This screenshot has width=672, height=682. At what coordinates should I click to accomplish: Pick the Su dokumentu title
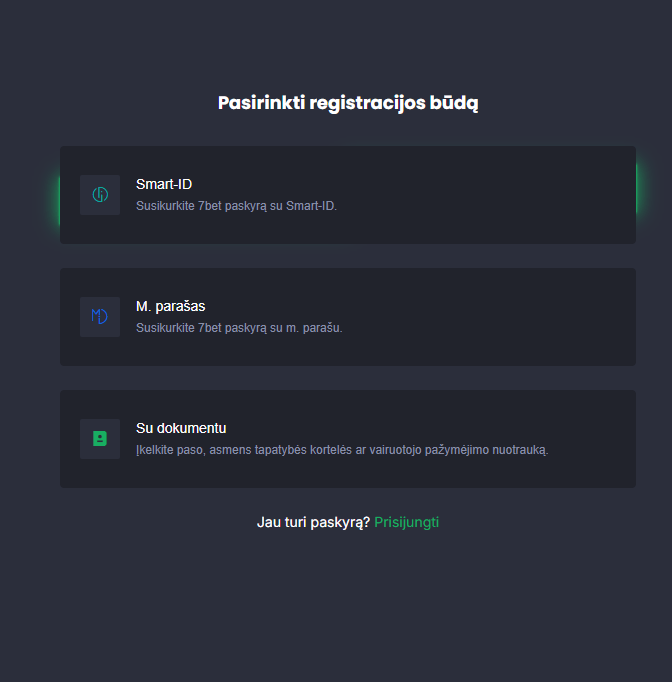pyautogui.click(x=181, y=428)
